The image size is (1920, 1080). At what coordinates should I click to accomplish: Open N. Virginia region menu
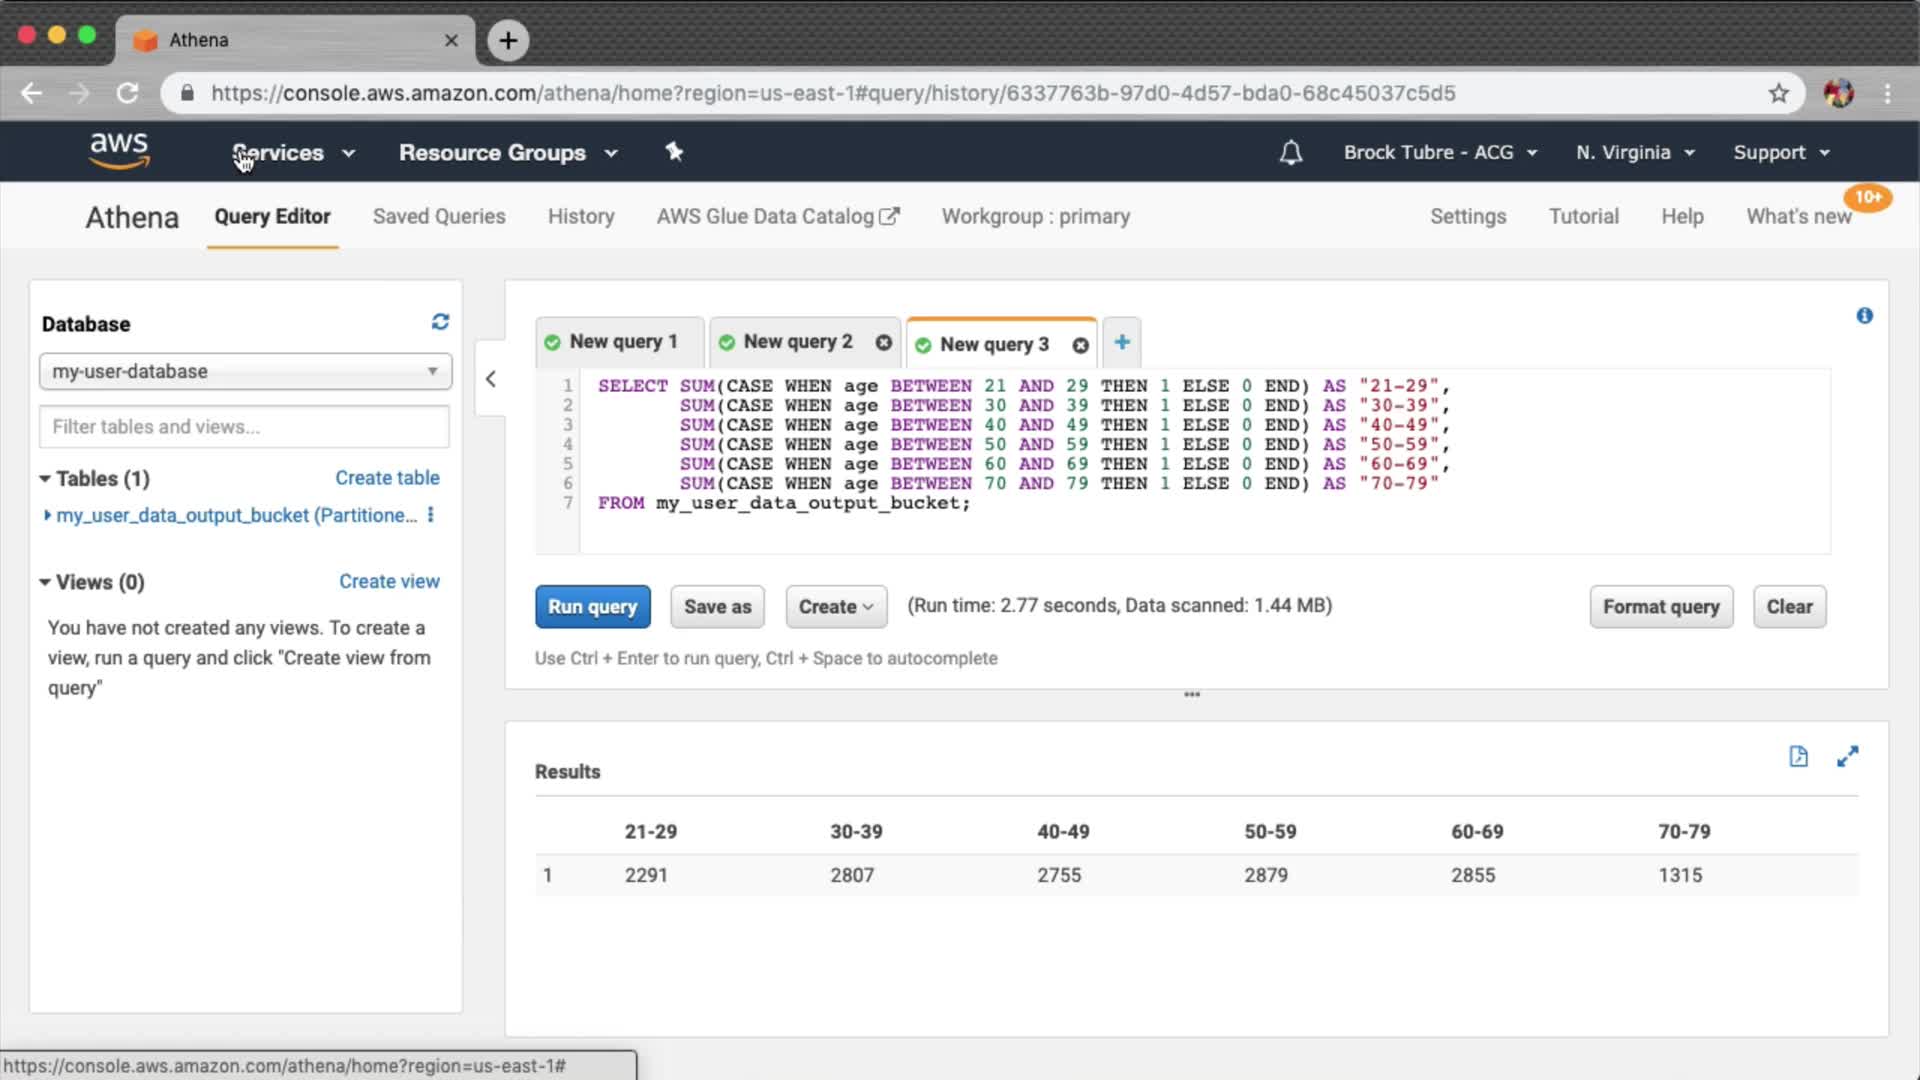(1635, 153)
